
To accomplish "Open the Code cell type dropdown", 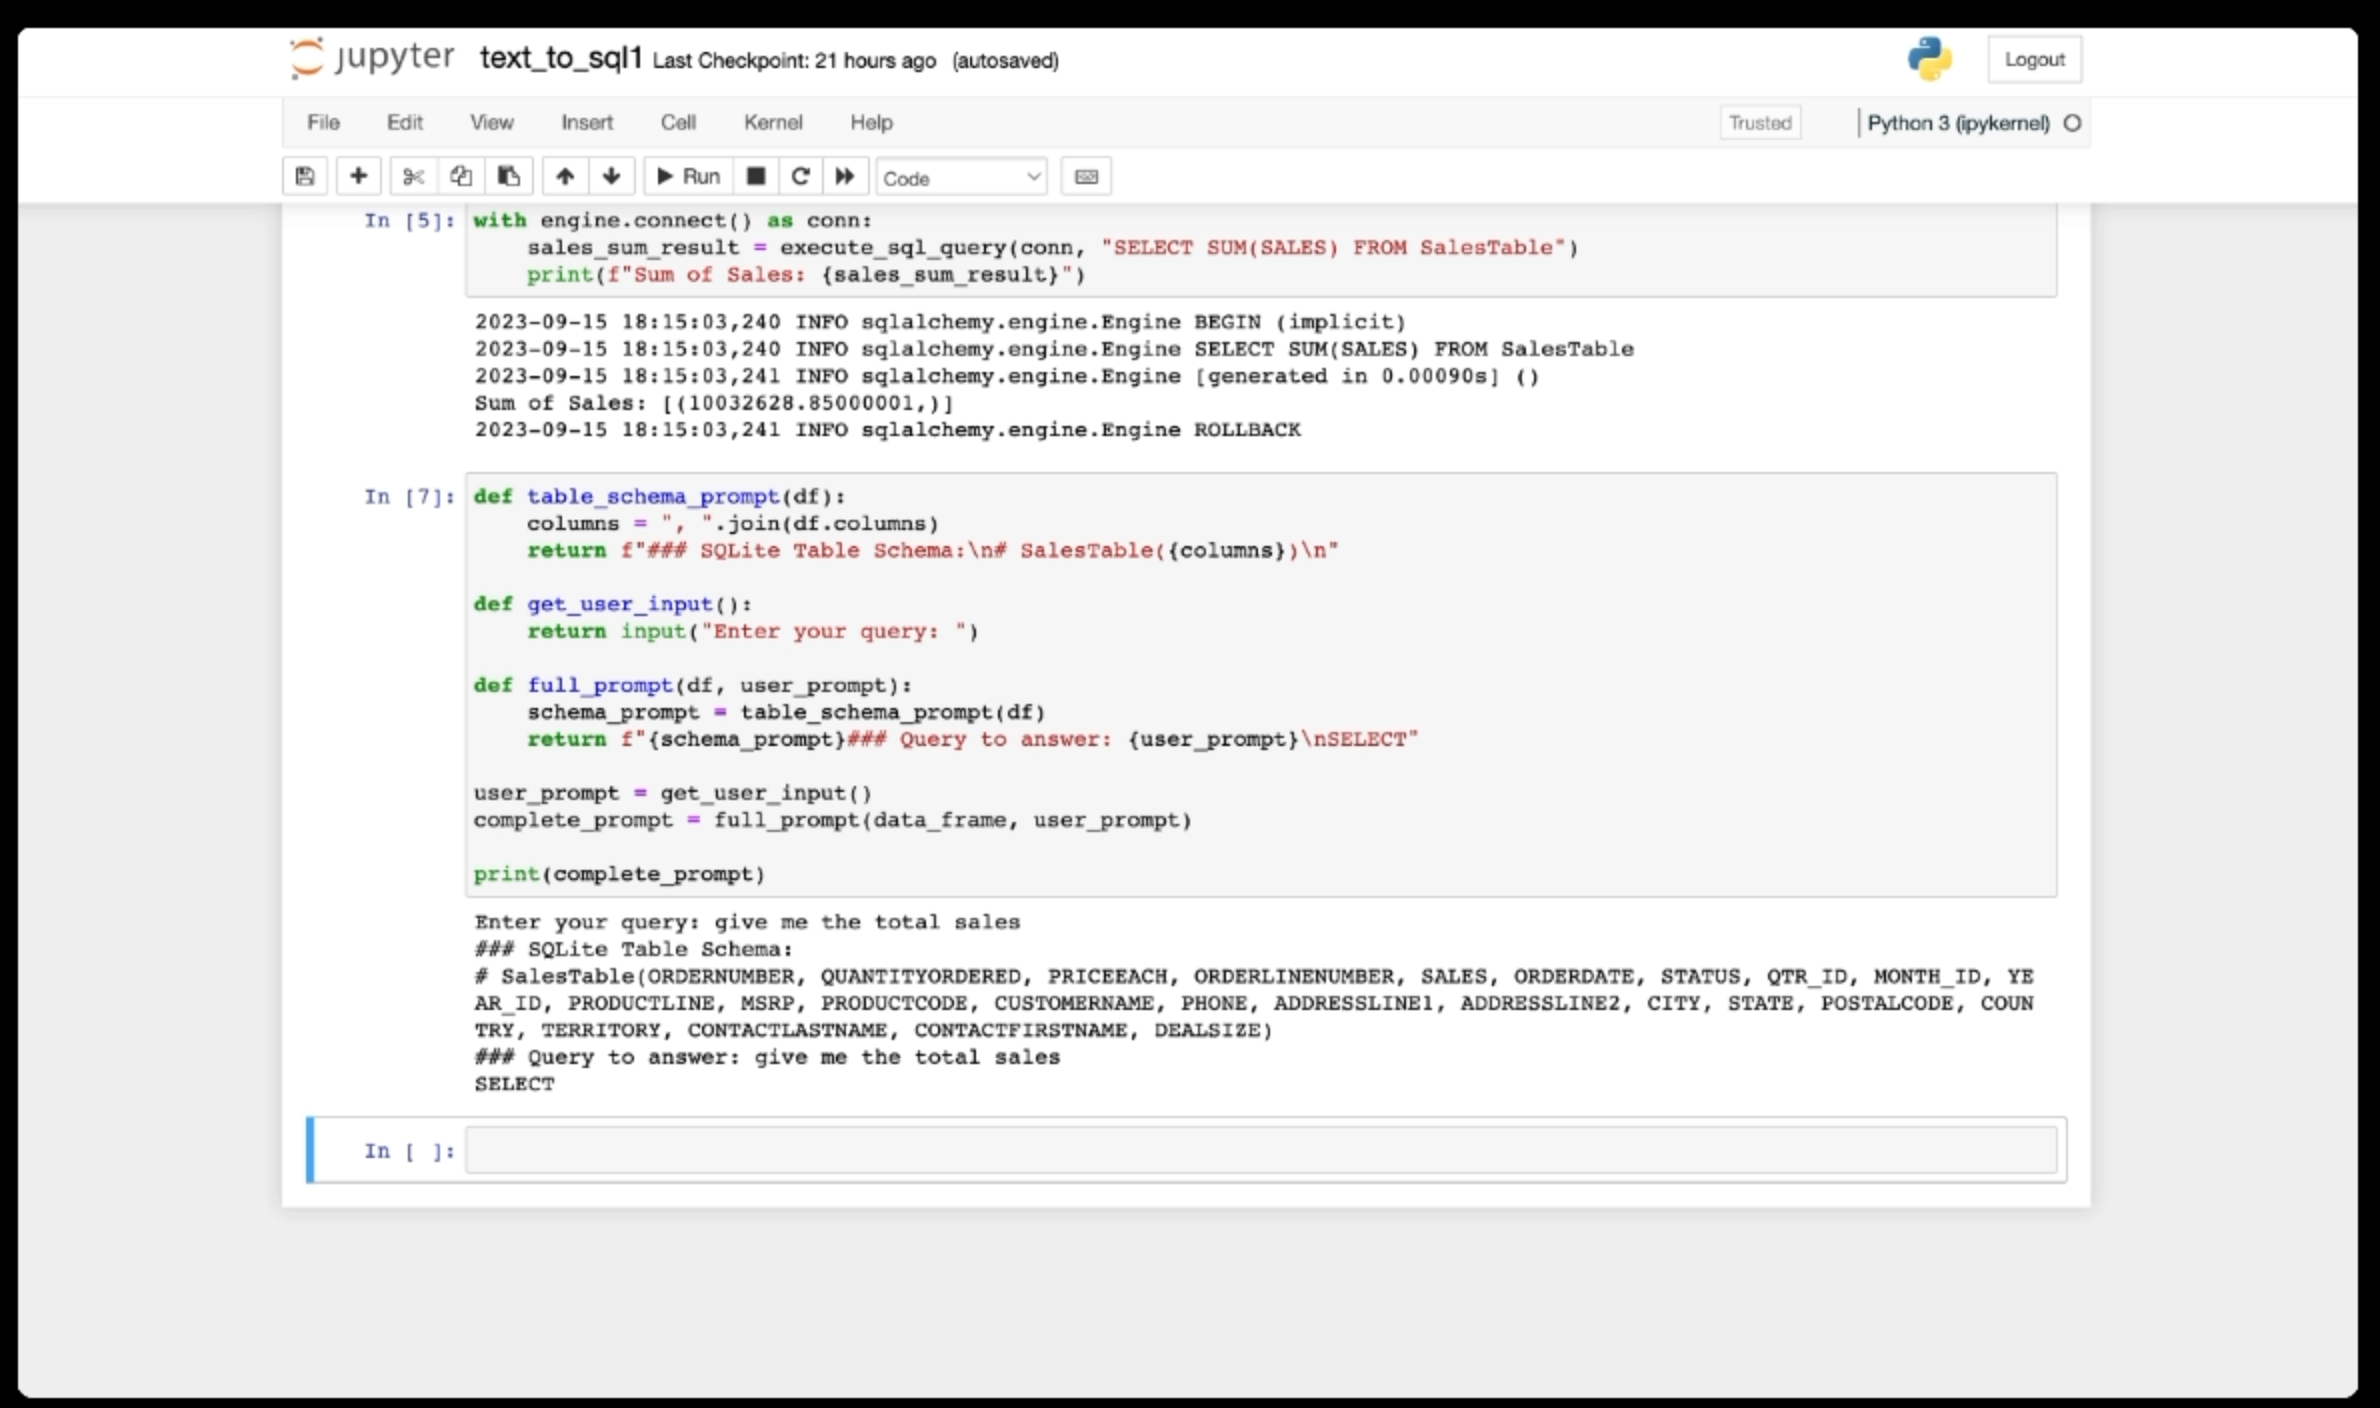I will click(961, 178).
